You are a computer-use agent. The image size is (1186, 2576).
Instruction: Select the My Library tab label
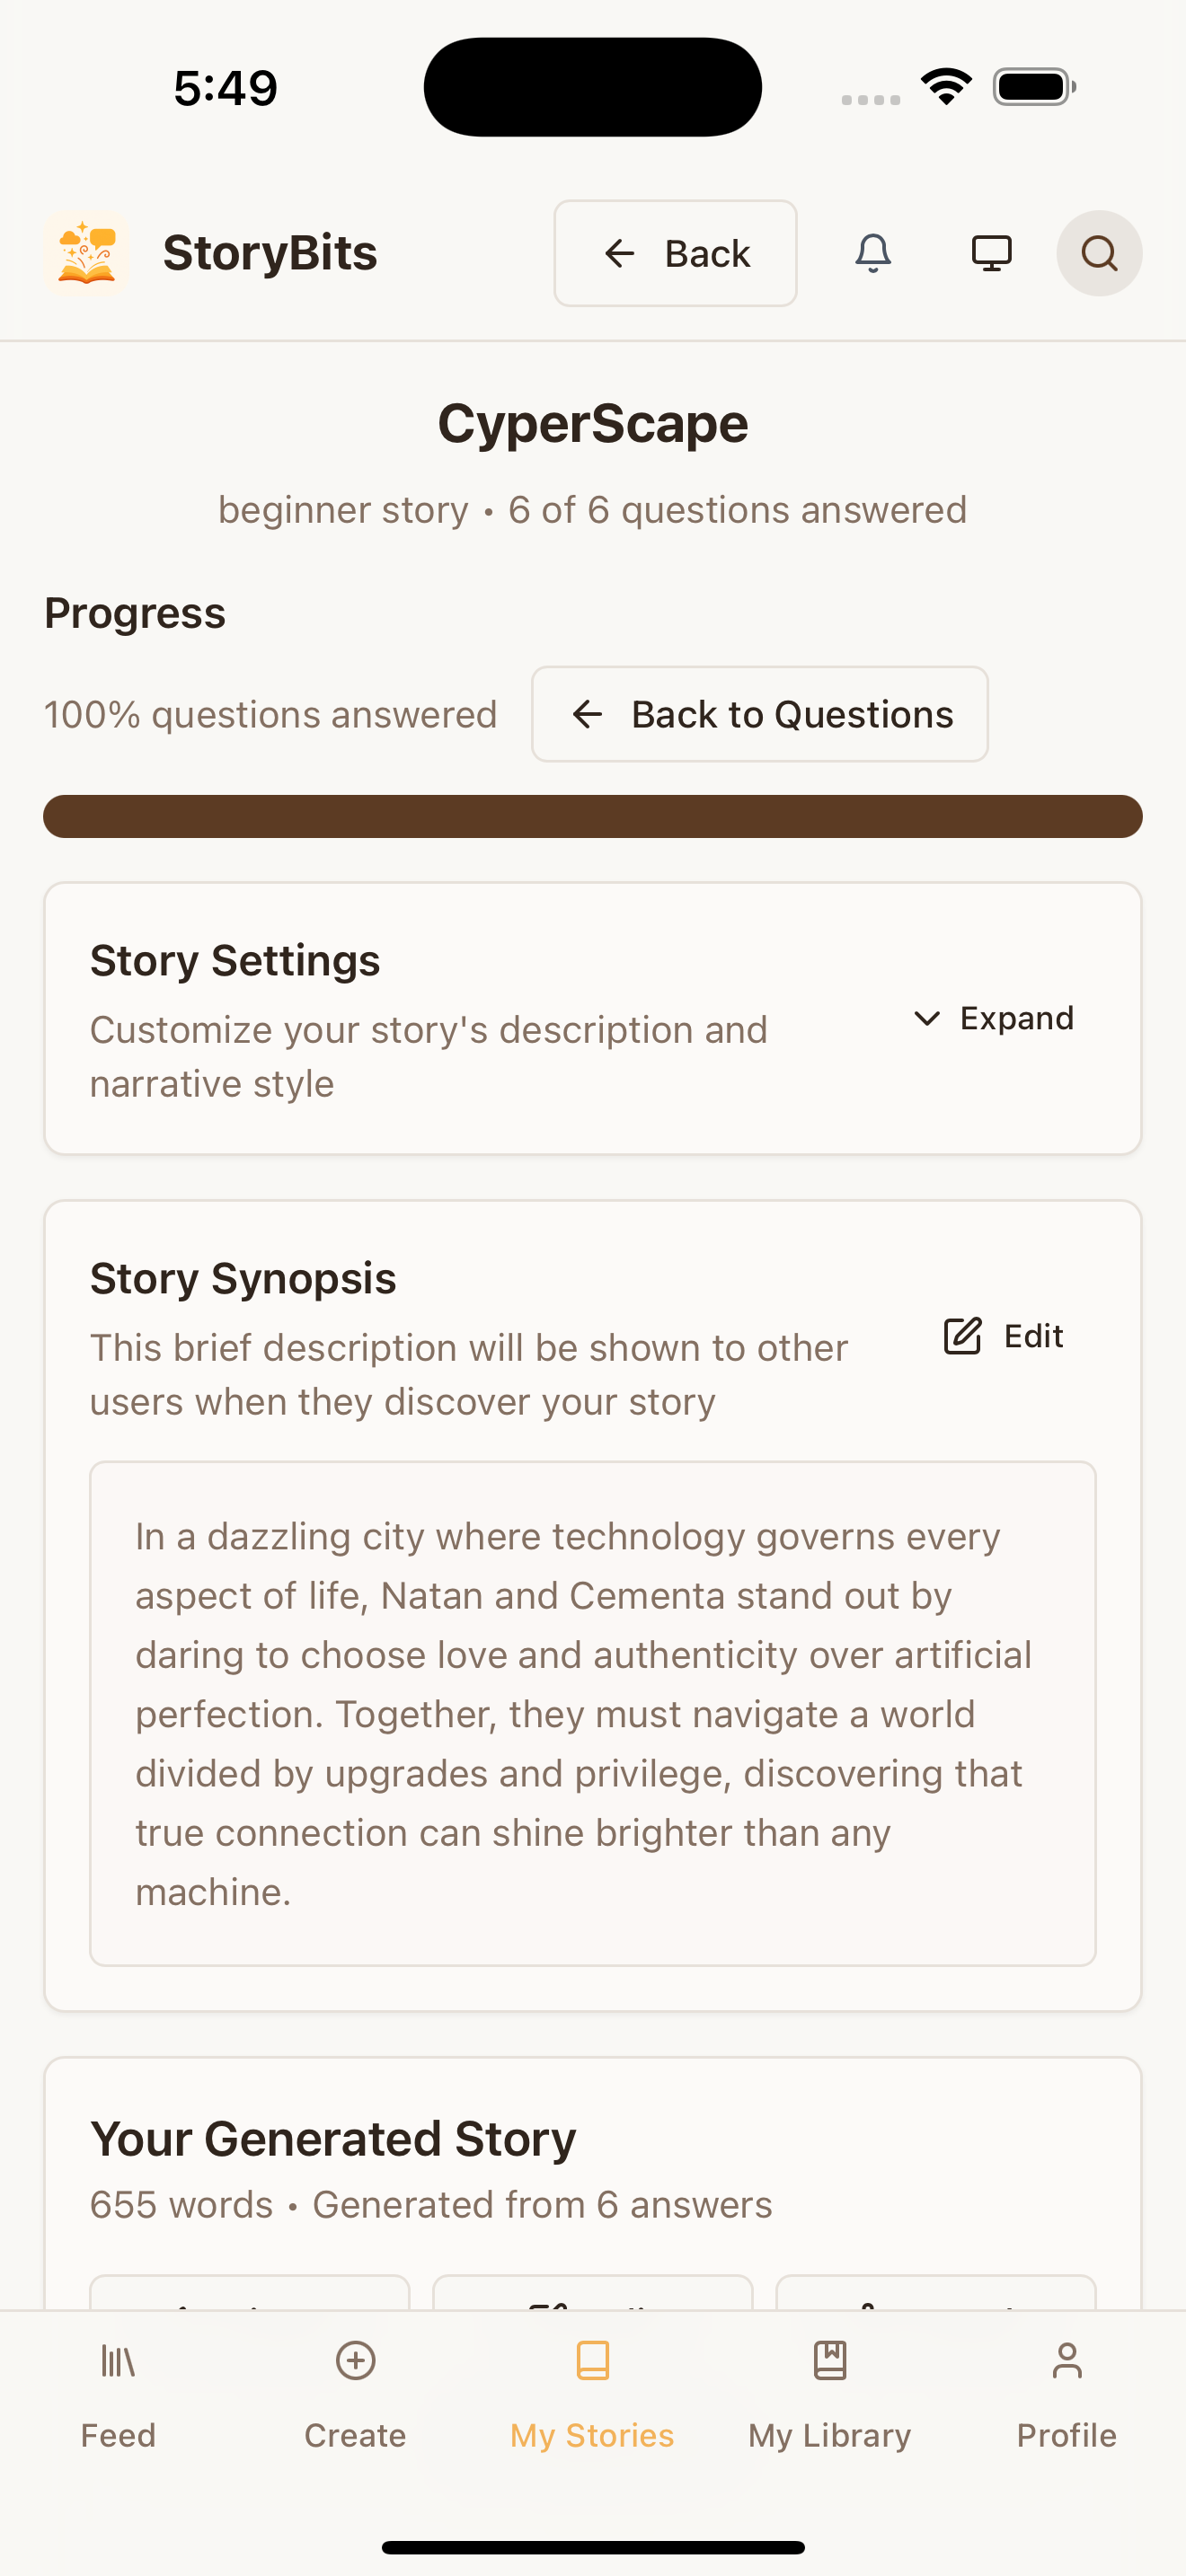(x=829, y=2435)
